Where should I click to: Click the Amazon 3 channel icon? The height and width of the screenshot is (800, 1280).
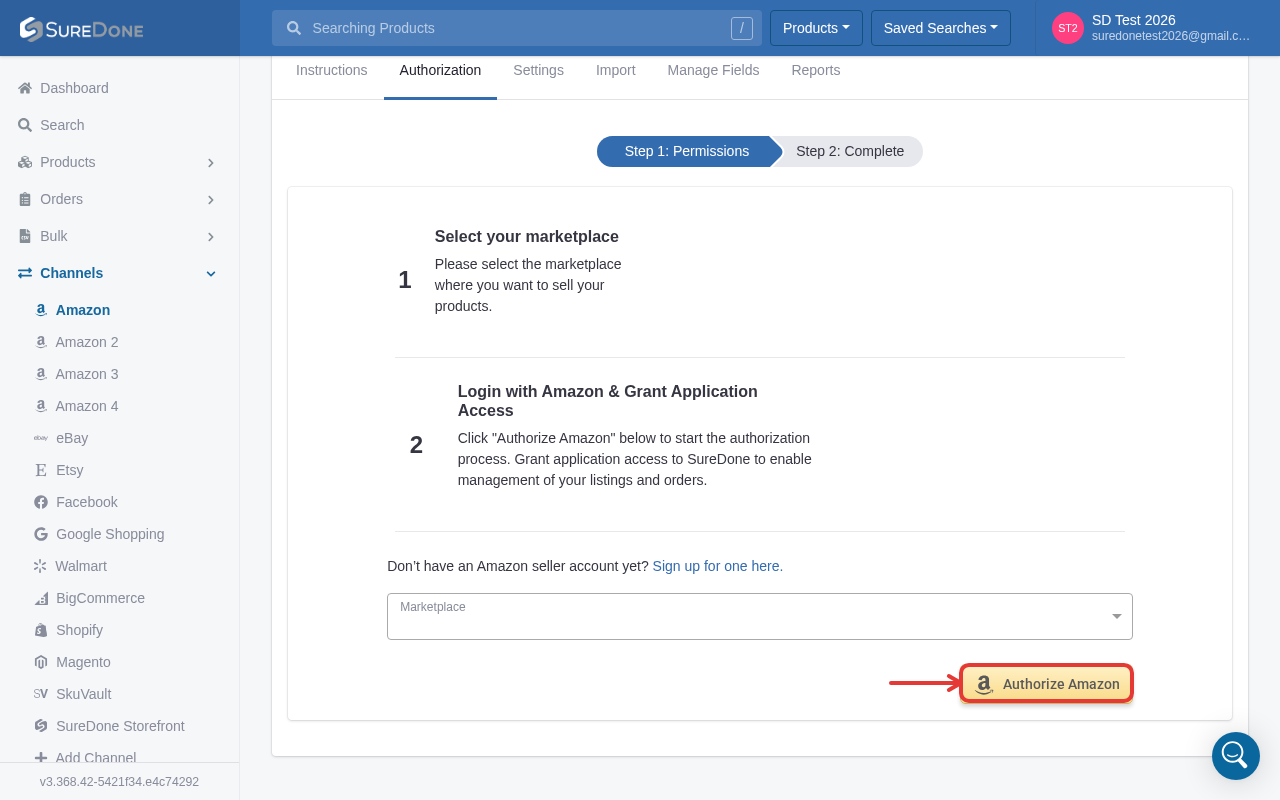[41, 374]
